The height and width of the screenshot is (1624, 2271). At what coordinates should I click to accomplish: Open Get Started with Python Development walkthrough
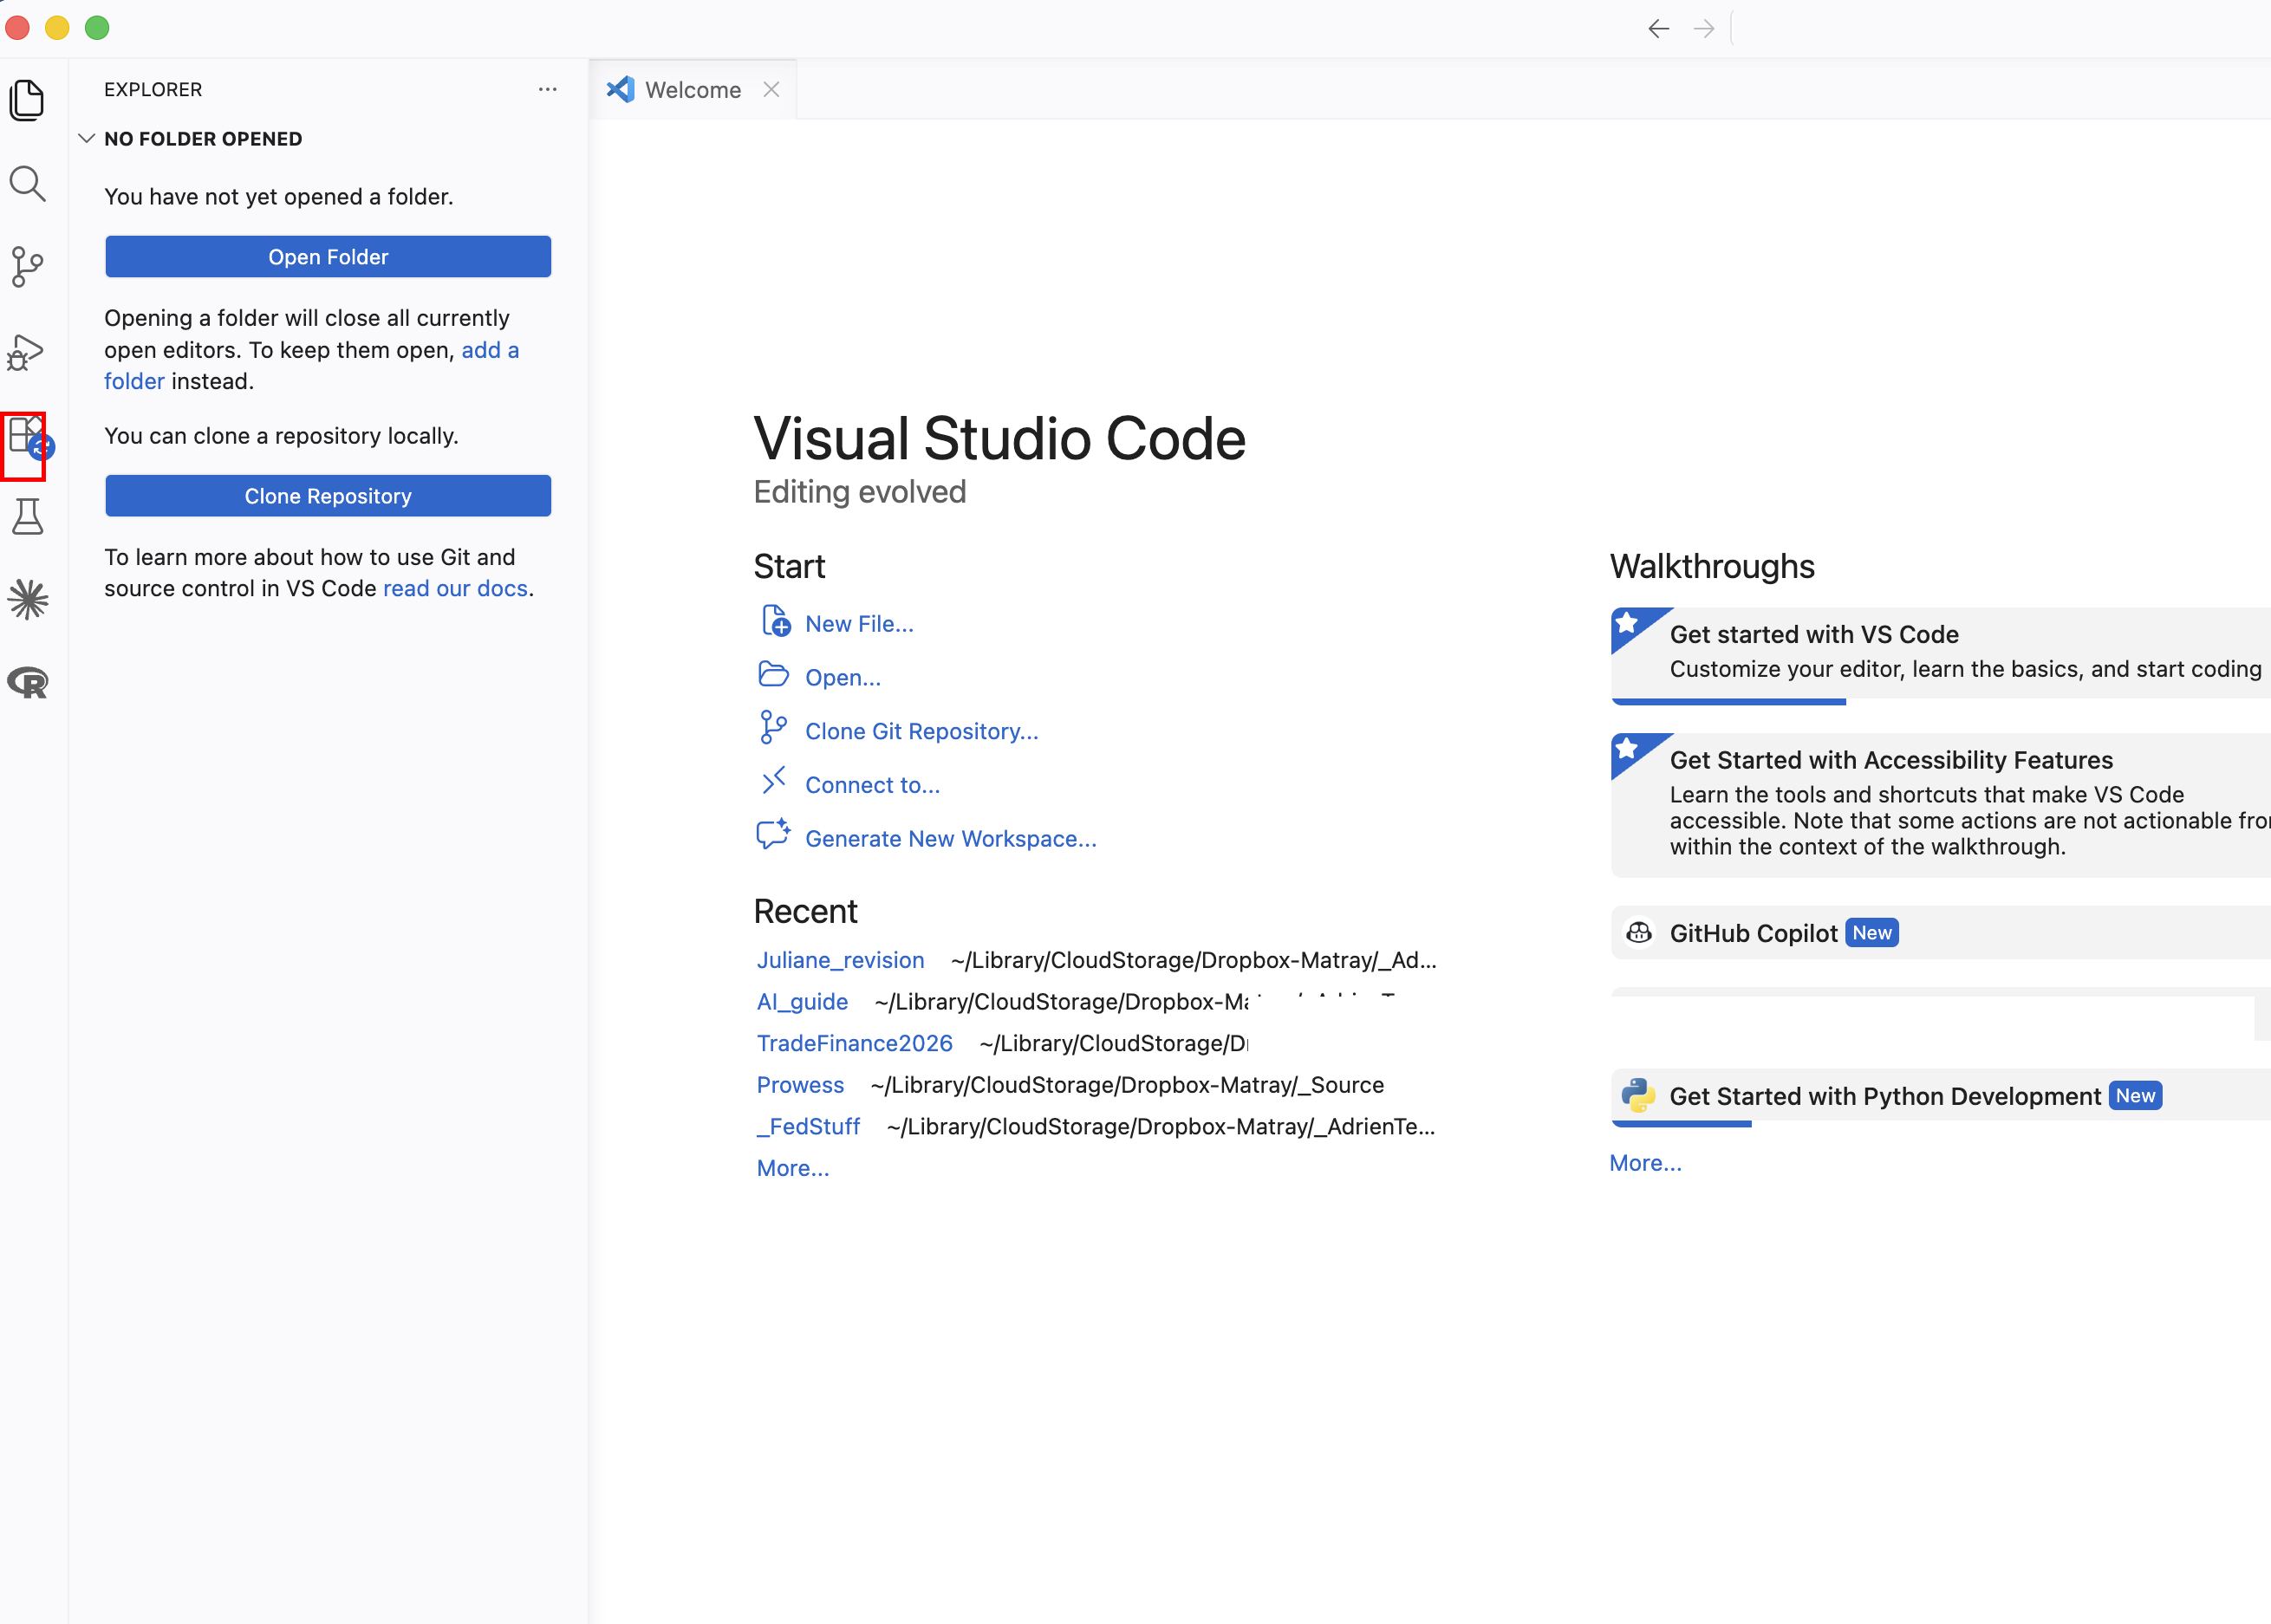coord(1941,1096)
